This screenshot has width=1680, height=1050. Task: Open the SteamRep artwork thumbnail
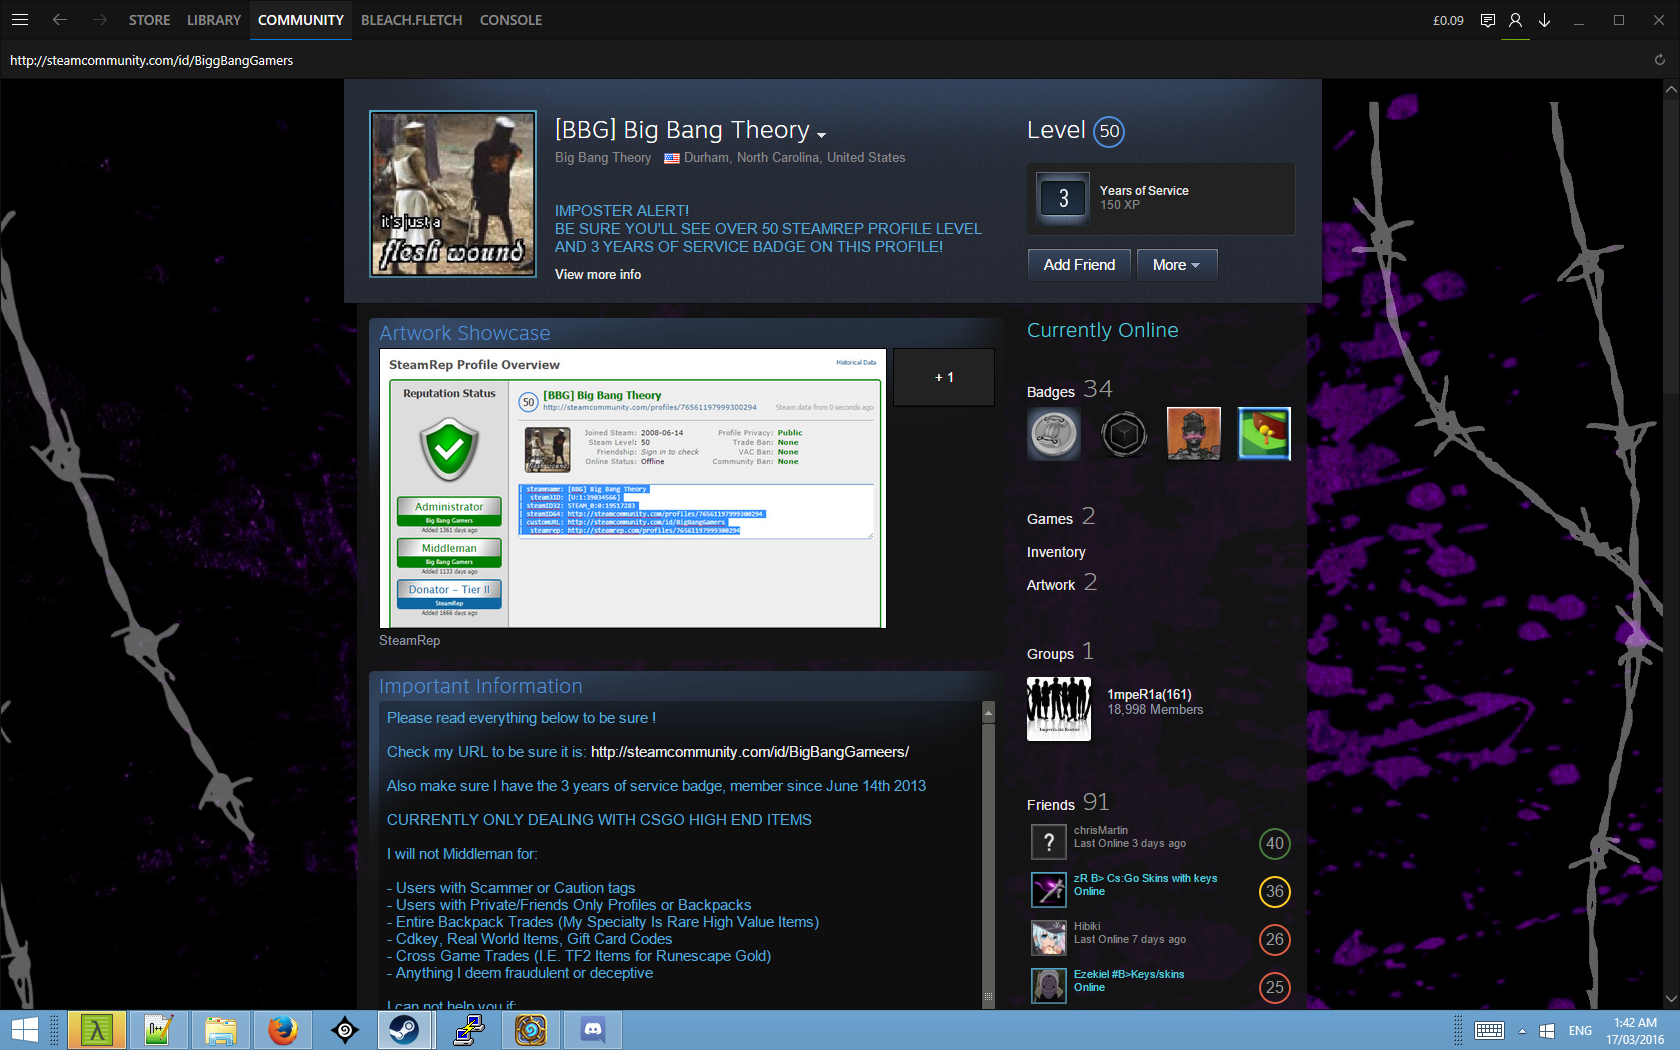click(x=632, y=488)
